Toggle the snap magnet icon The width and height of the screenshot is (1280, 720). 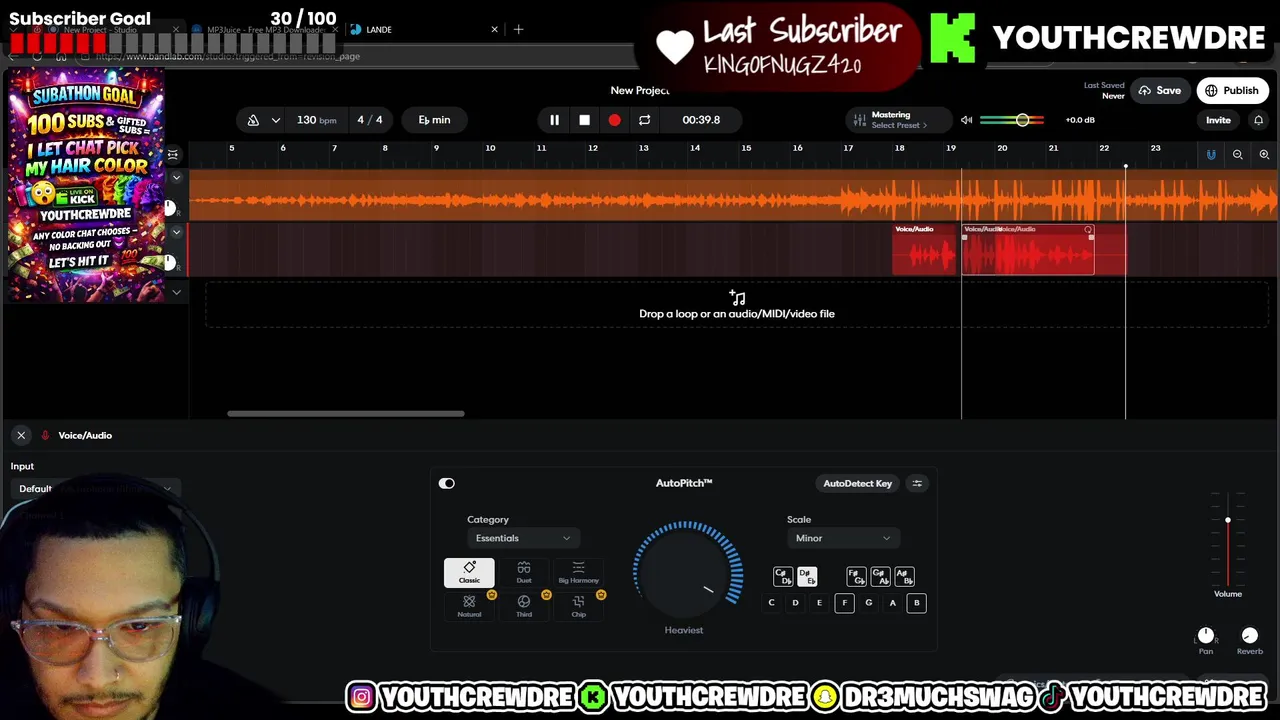(1211, 154)
